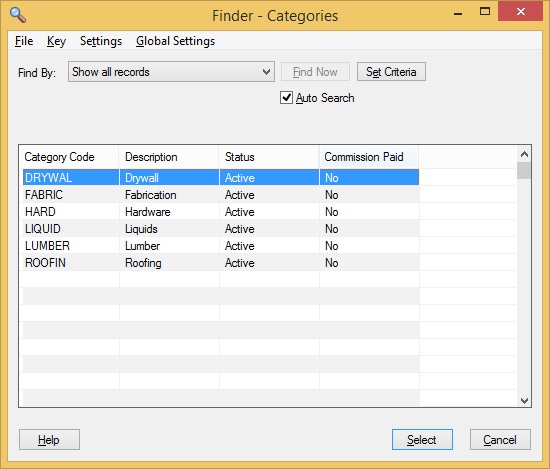Viewport: 550px width, 469px height.
Task: Open the Settings menu
Action: (x=101, y=41)
